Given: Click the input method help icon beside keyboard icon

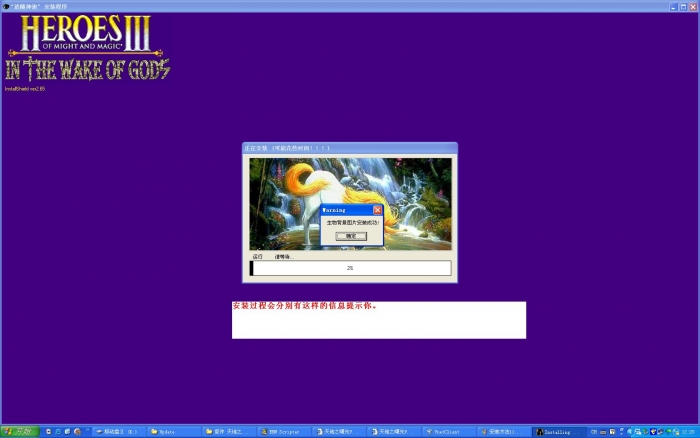Looking at the screenshot, I should coord(612,432).
